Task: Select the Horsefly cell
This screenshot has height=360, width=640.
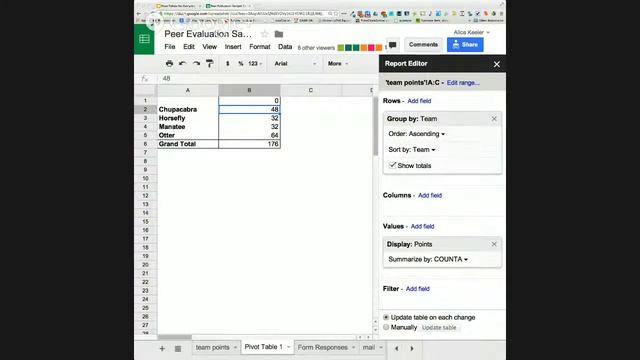Action: [188, 118]
